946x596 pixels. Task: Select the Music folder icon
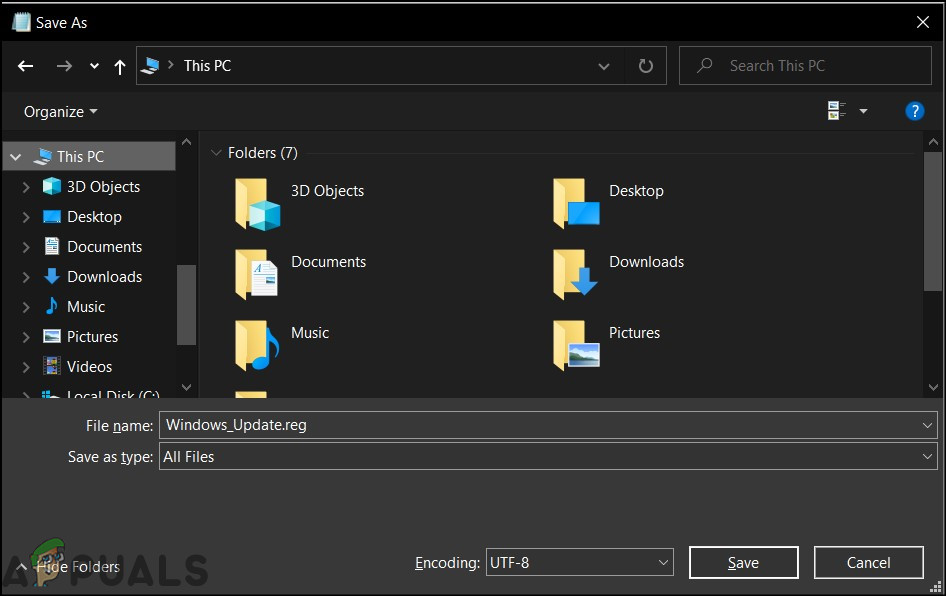point(257,346)
